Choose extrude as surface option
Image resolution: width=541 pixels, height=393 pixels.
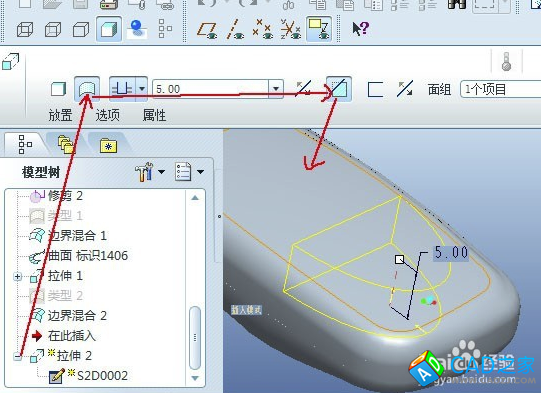(87, 89)
